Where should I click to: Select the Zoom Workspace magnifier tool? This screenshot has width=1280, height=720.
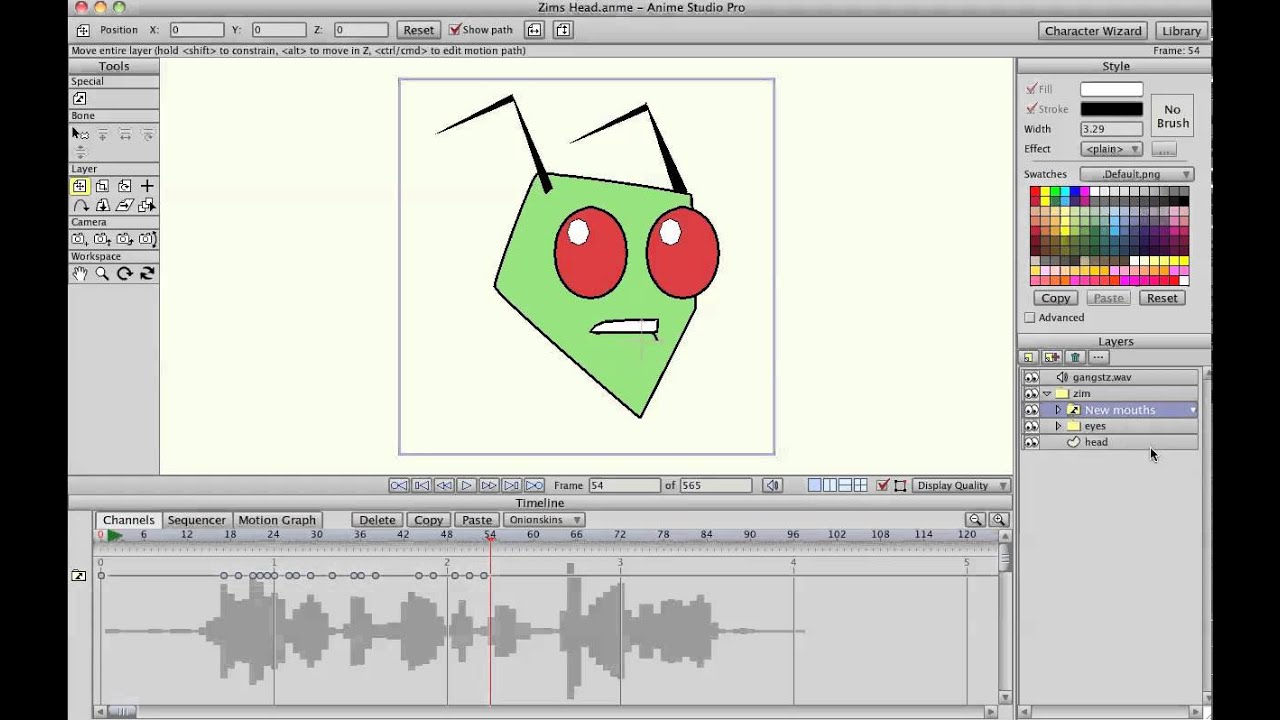[x=102, y=273]
